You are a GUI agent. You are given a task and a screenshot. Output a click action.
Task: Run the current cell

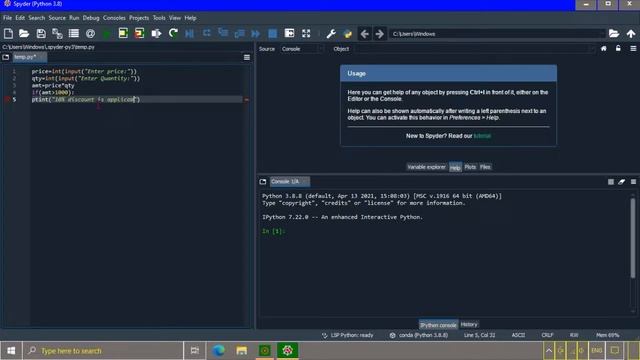(x=123, y=33)
